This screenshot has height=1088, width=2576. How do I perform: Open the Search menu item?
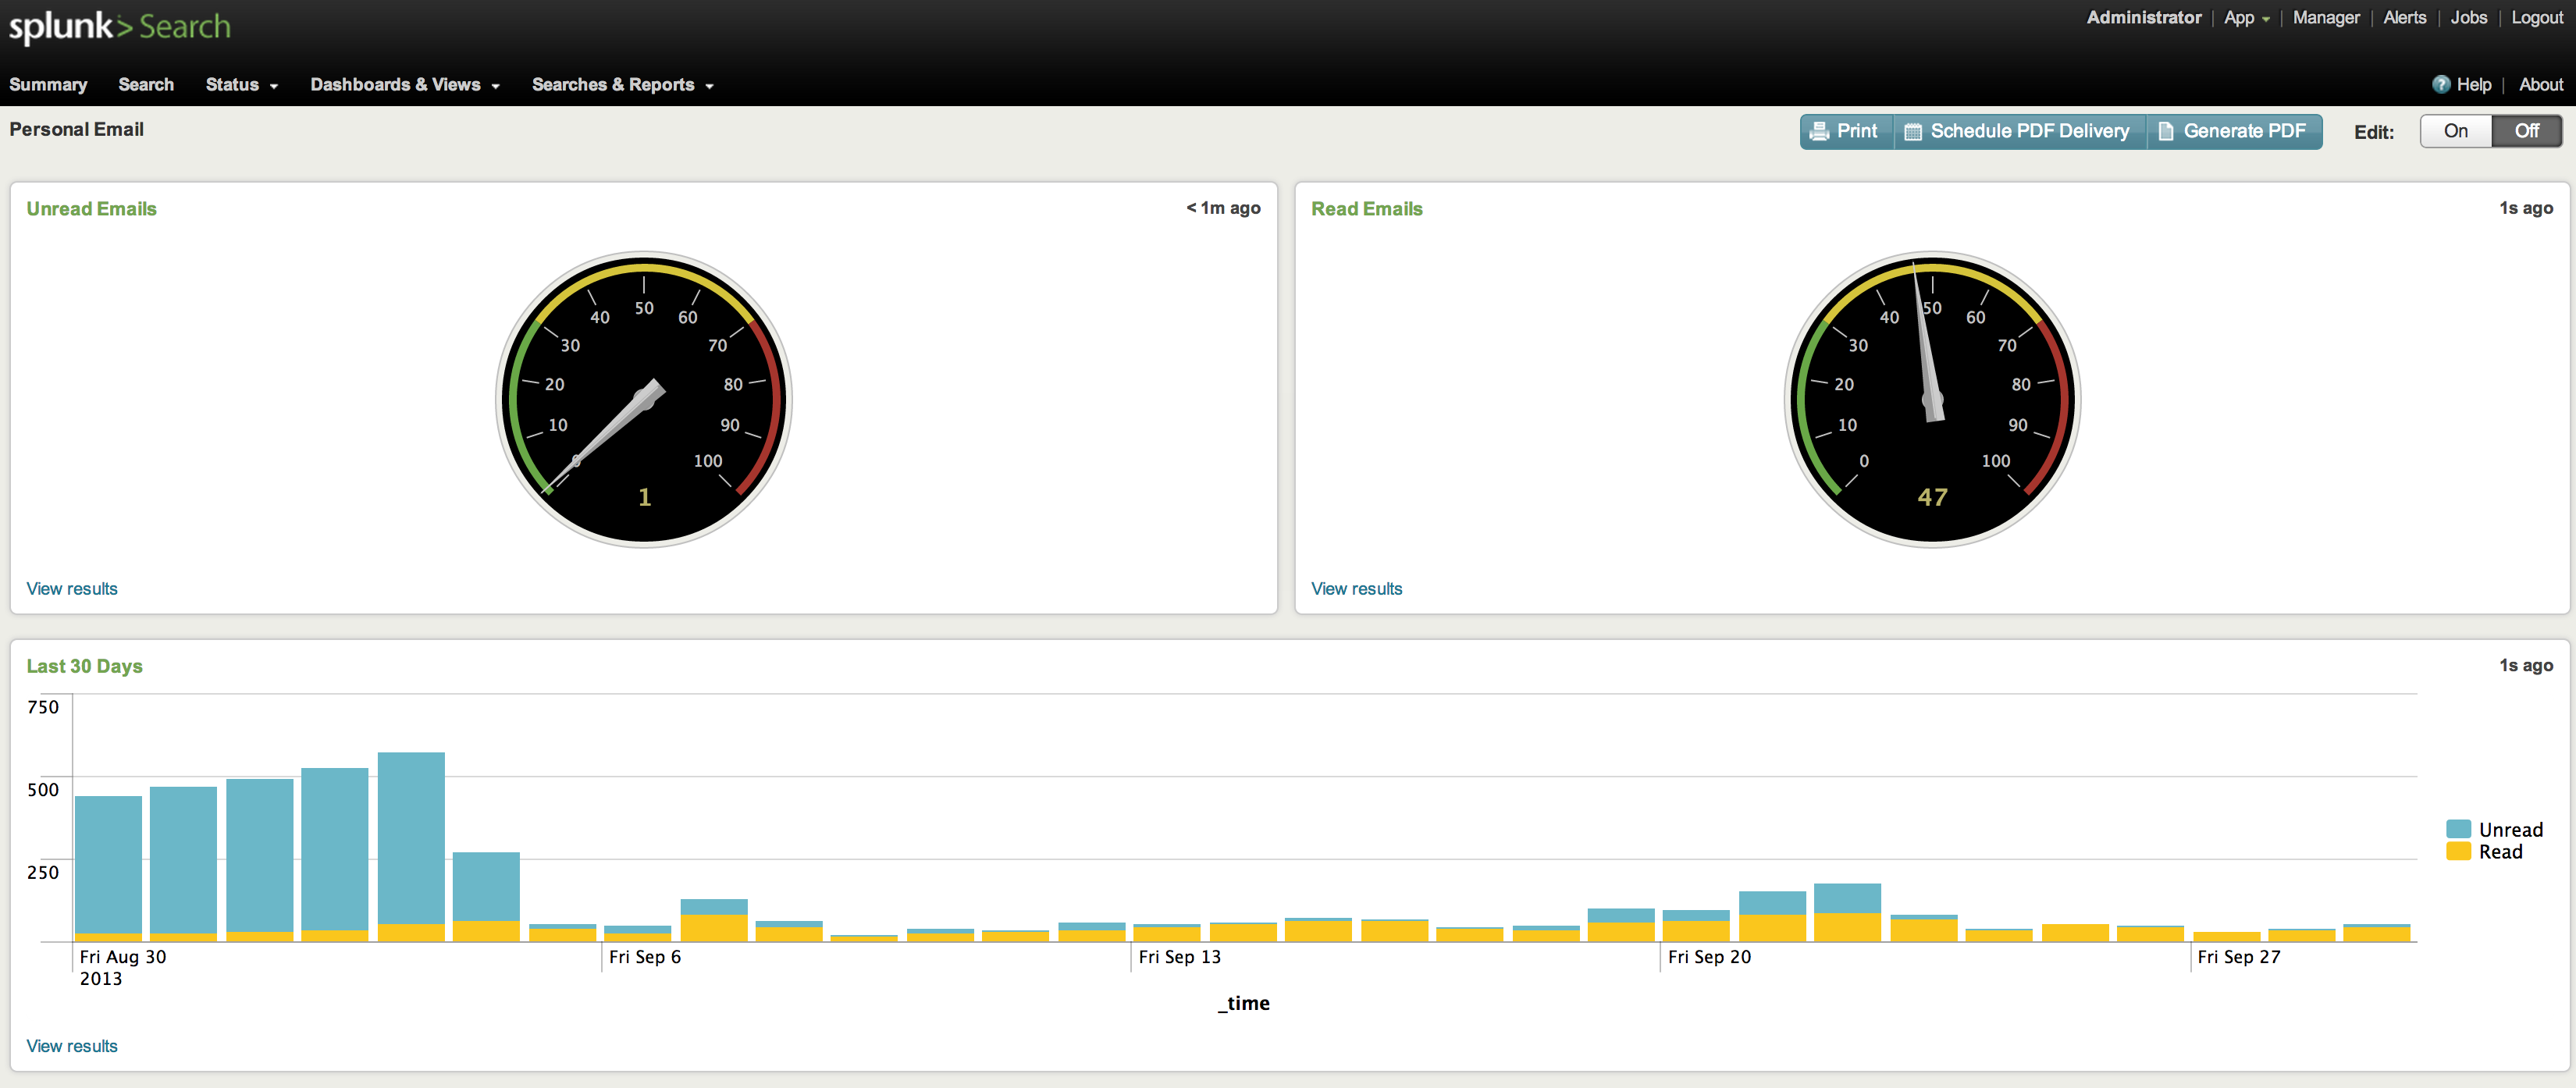click(146, 85)
